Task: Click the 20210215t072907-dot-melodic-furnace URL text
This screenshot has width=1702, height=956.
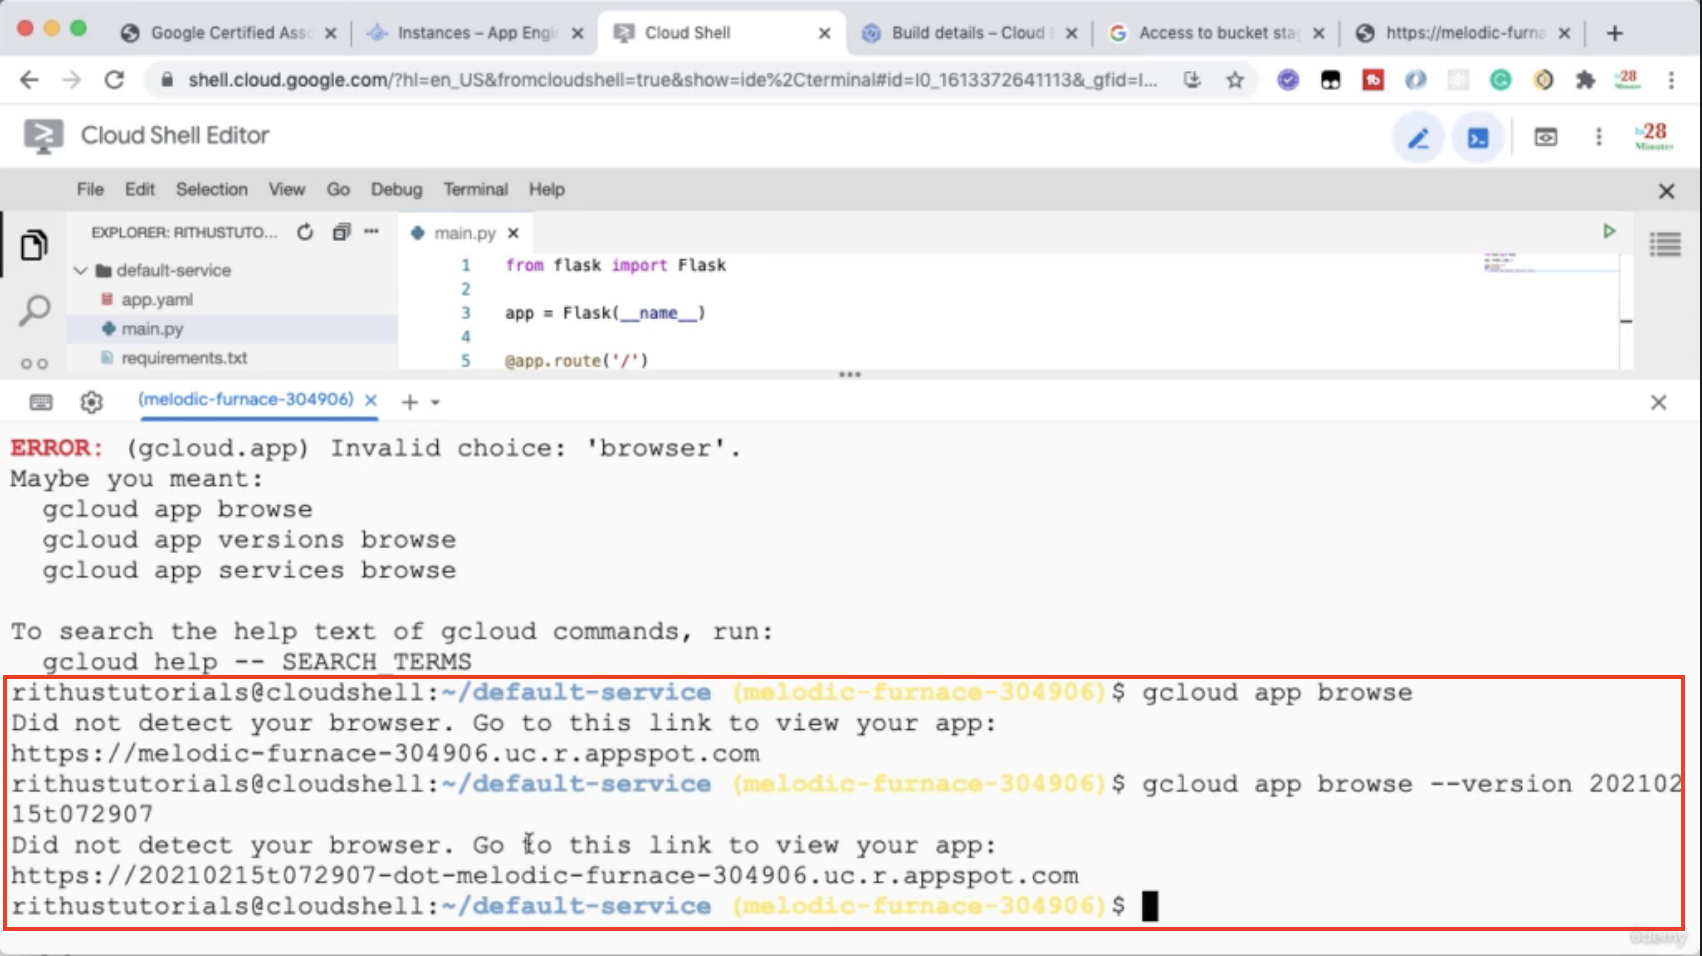Action: (x=545, y=875)
